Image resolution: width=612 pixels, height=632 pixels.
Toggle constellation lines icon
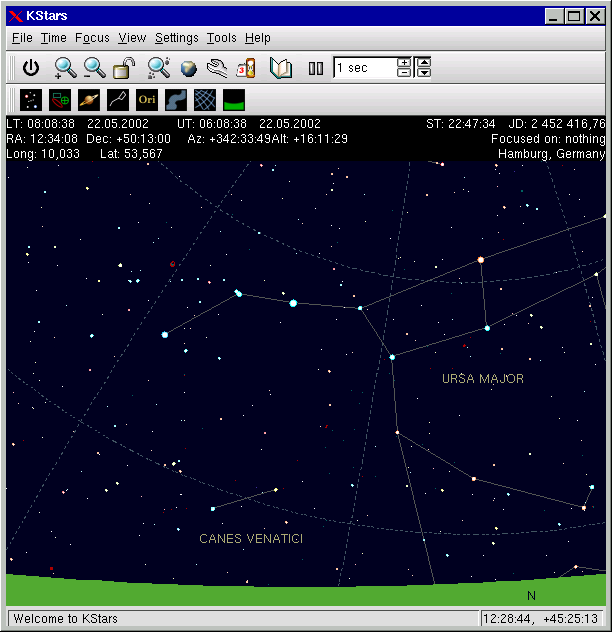click(x=118, y=100)
